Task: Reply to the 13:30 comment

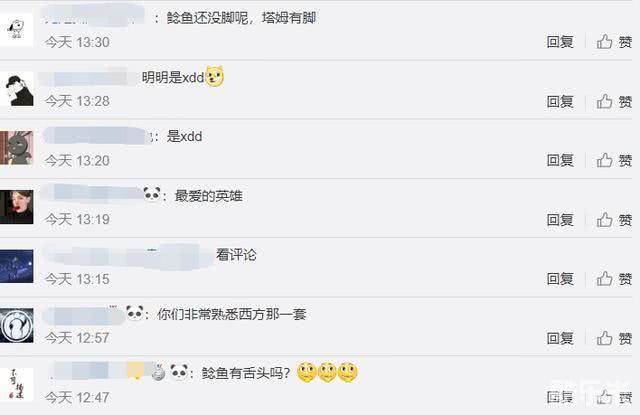Action: pos(560,42)
